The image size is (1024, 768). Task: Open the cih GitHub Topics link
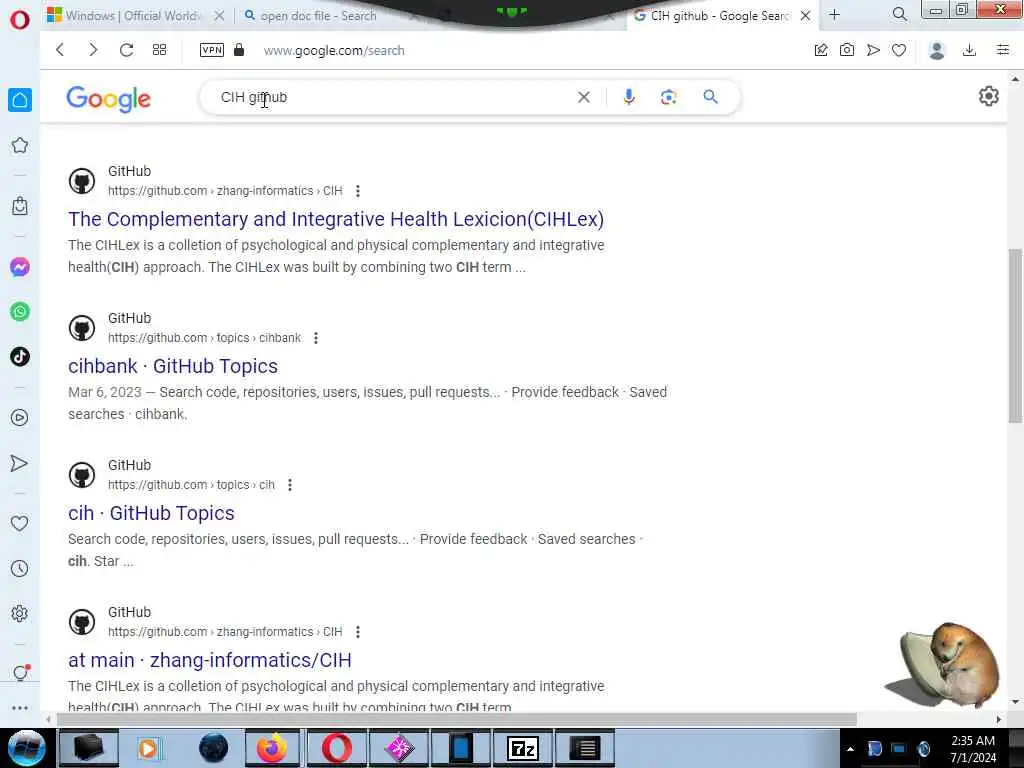pyautogui.click(x=151, y=513)
